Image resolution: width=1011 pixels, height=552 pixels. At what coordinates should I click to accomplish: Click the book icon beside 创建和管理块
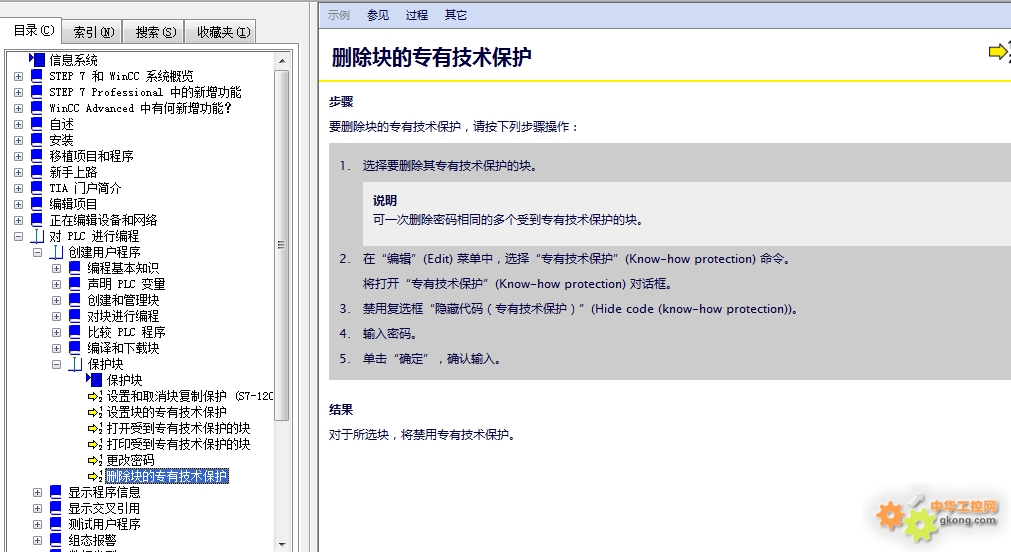pos(75,300)
